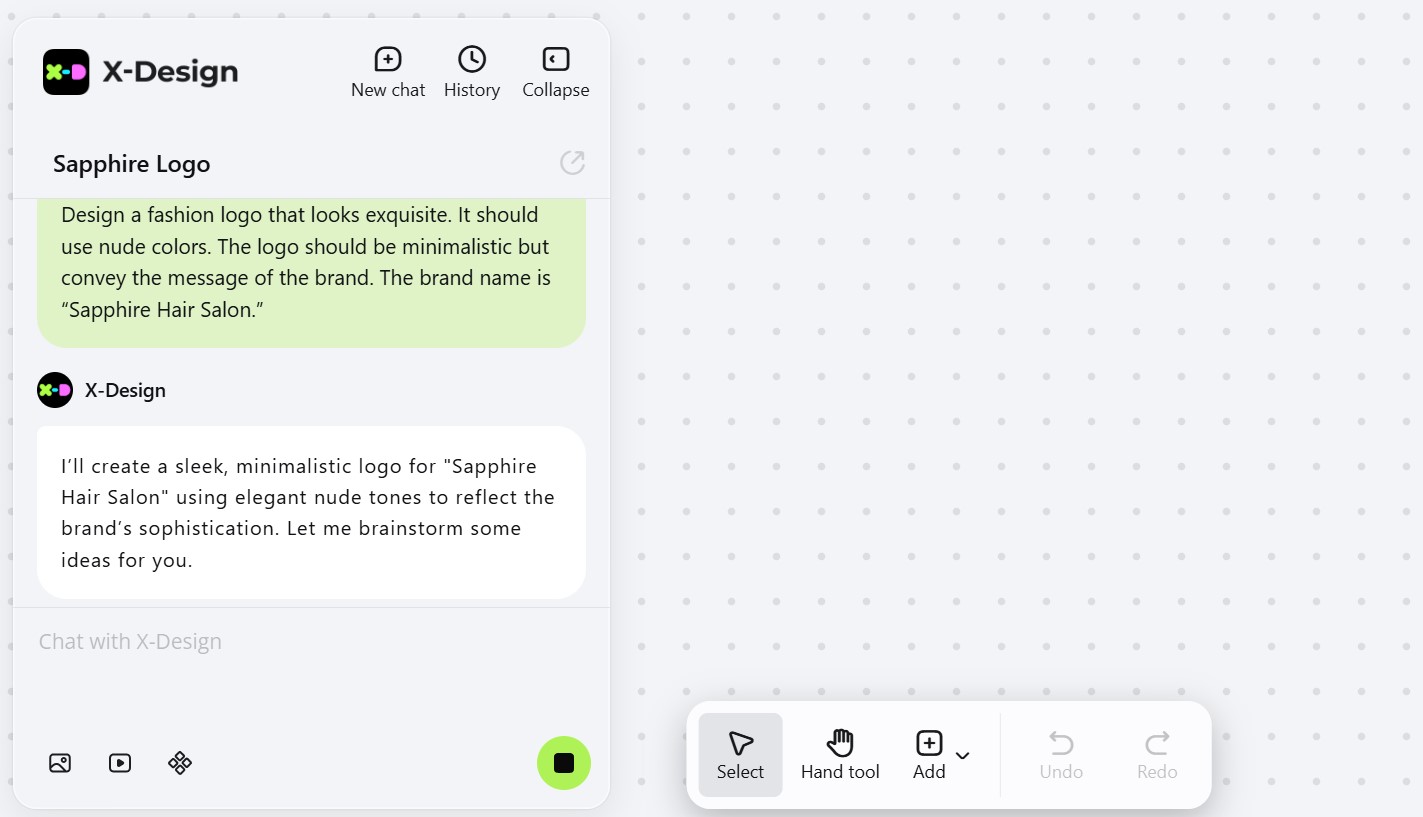
Task: Stop generation with the green stop button
Action: [x=564, y=763]
